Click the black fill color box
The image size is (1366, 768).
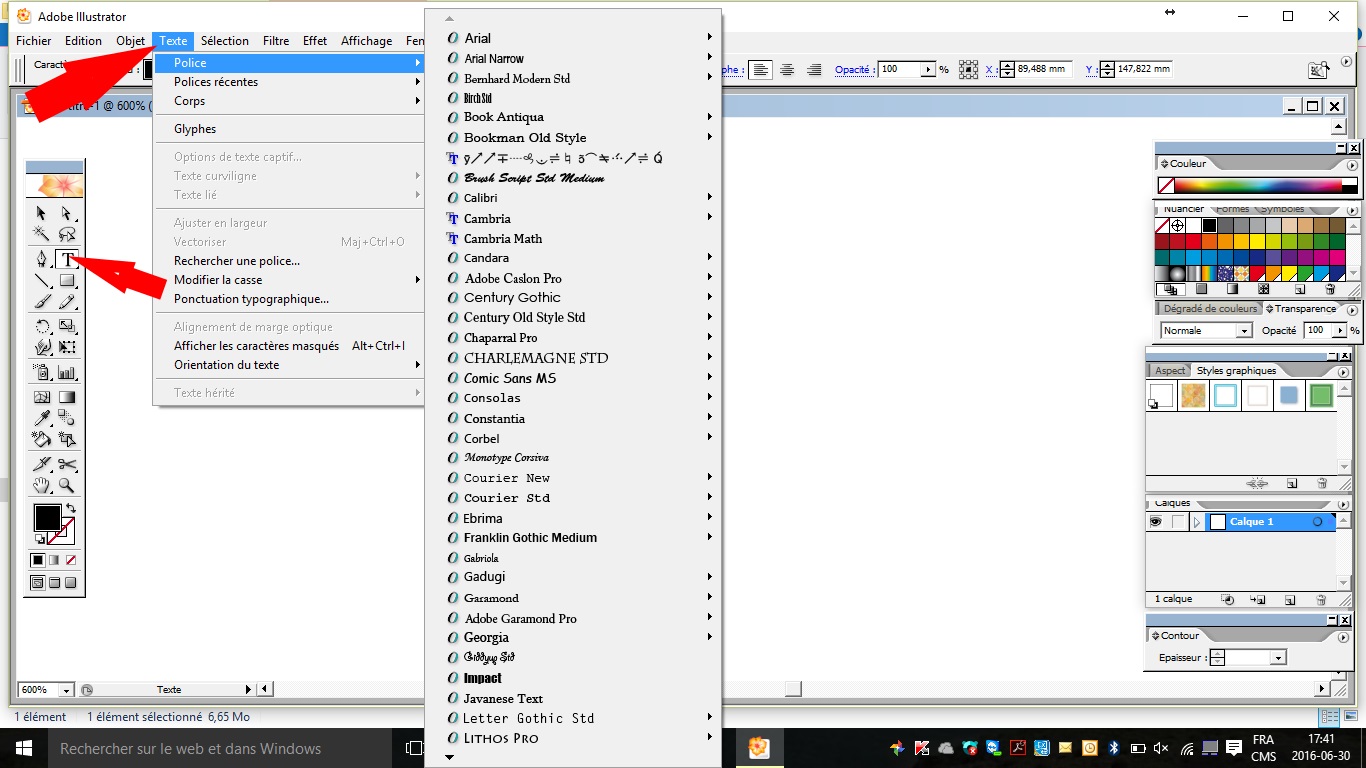46,517
